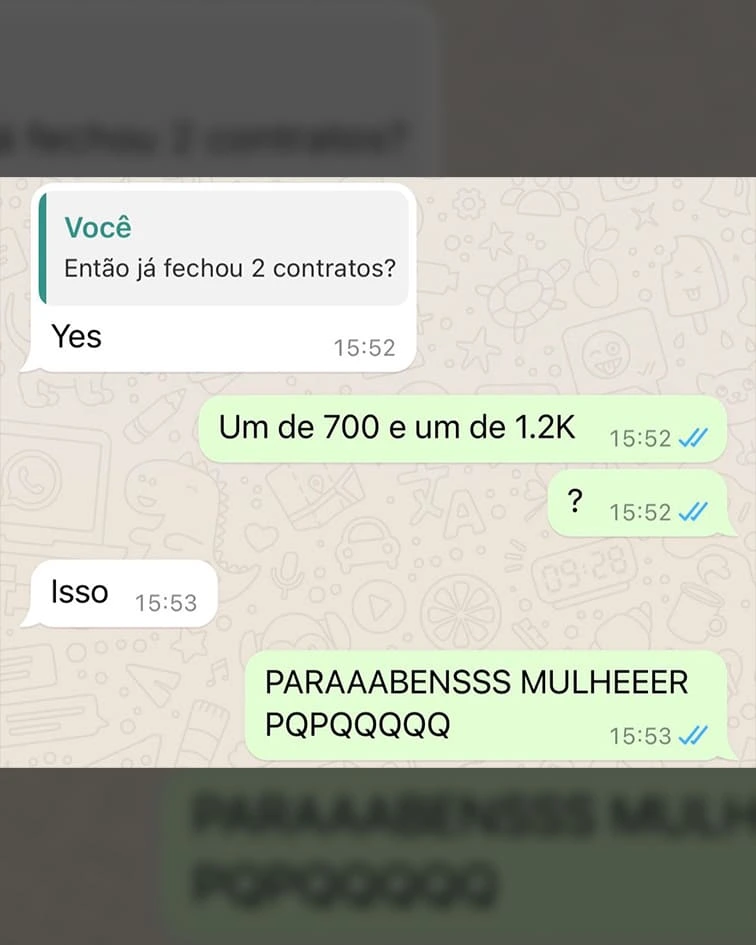The width and height of the screenshot is (756, 945).
Task: Click the microphone doodle in wallpaper
Action: coord(288,574)
